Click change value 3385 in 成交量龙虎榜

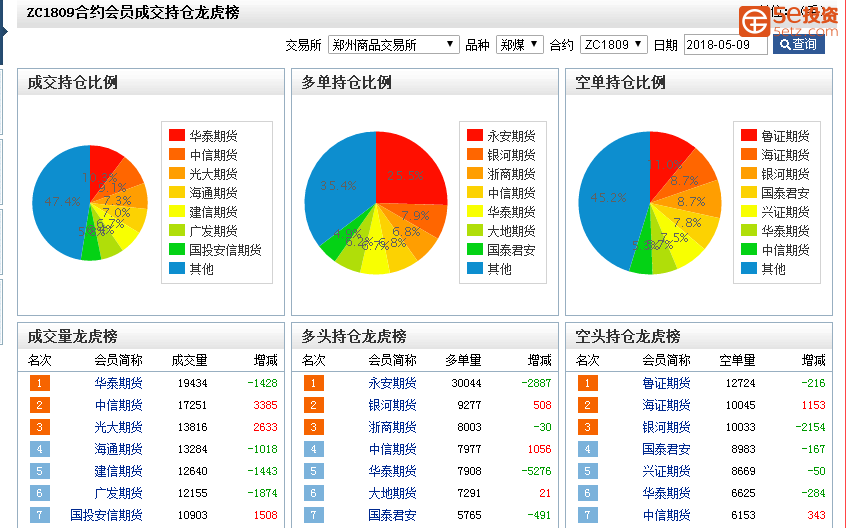(x=265, y=405)
